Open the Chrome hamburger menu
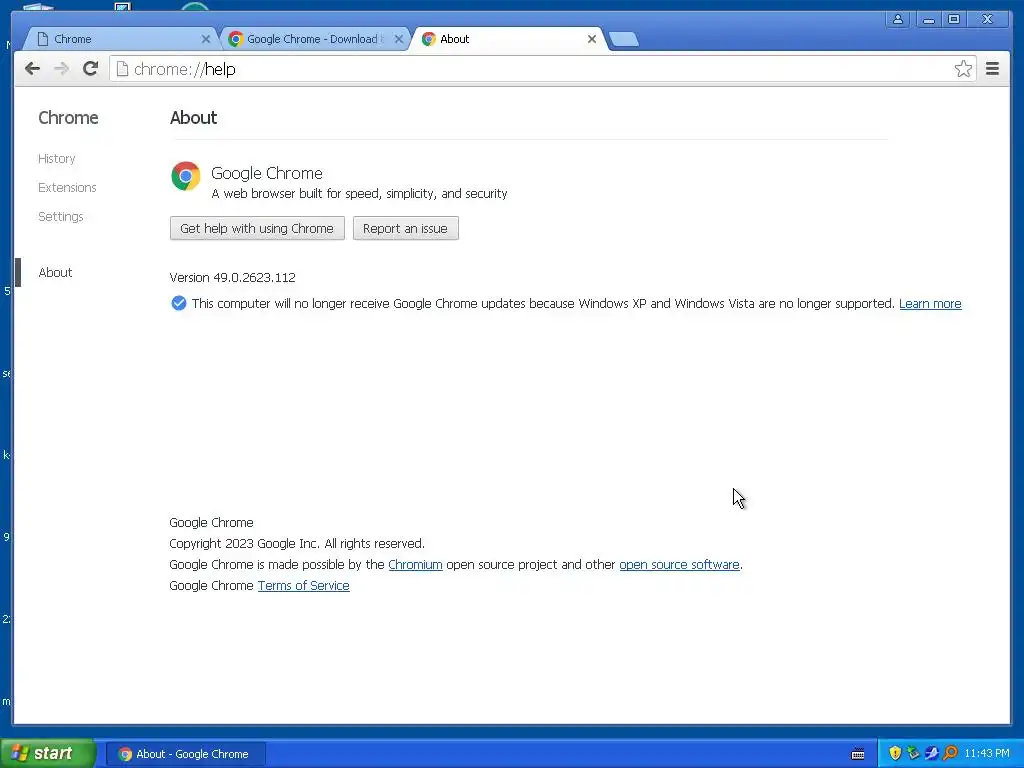 pyautogui.click(x=992, y=69)
